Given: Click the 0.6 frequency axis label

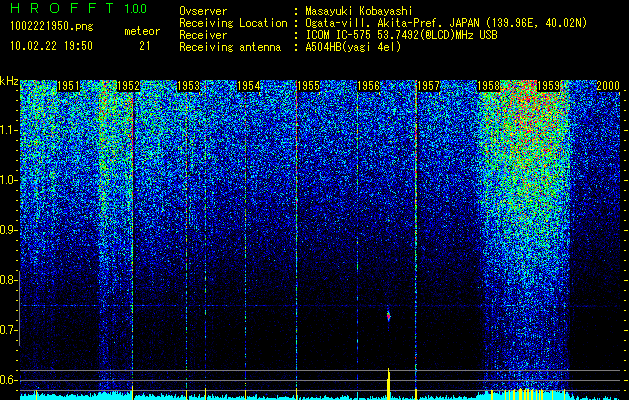Looking at the screenshot, I should (7, 380).
